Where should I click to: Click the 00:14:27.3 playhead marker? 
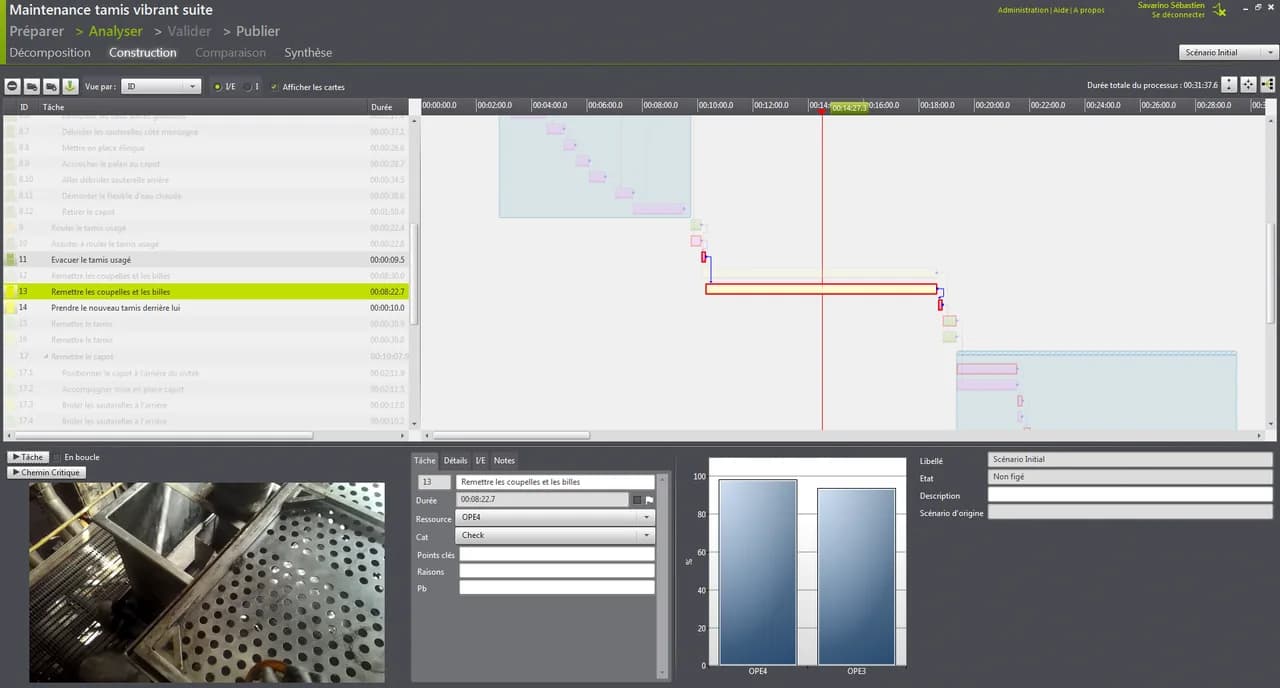(x=849, y=107)
